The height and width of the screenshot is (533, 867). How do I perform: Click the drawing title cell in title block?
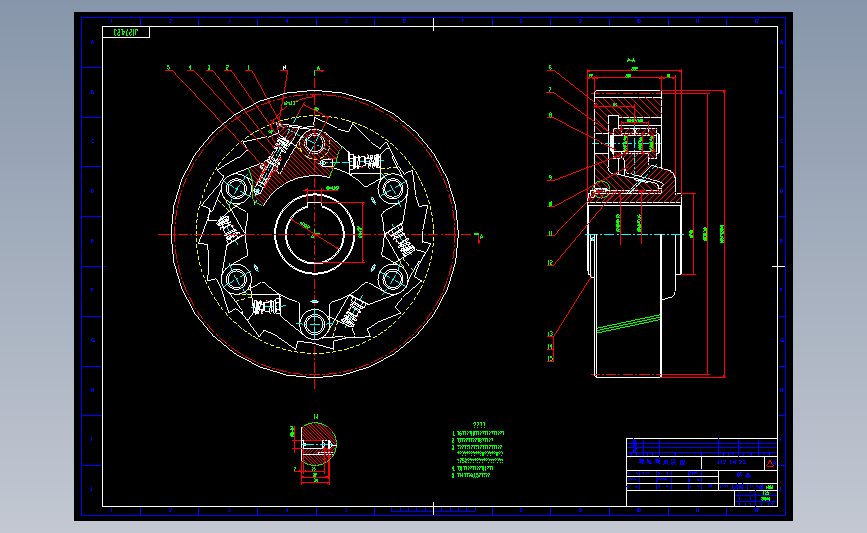(x=664, y=462)
